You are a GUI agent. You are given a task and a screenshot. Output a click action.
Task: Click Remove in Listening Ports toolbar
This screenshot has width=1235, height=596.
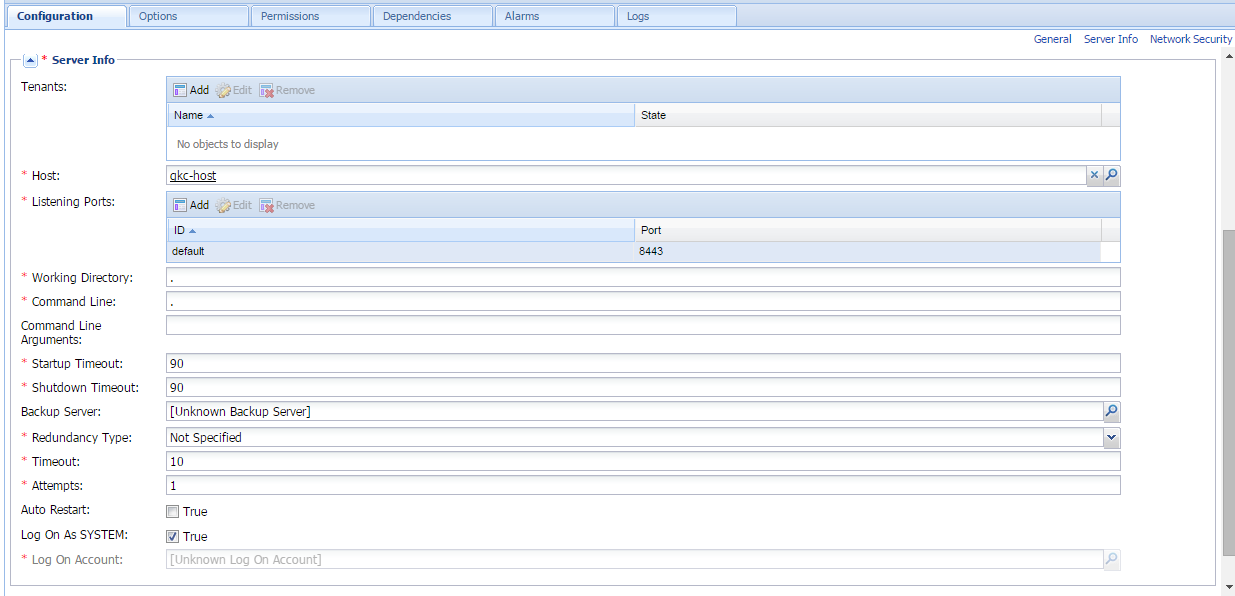(287, 205)
